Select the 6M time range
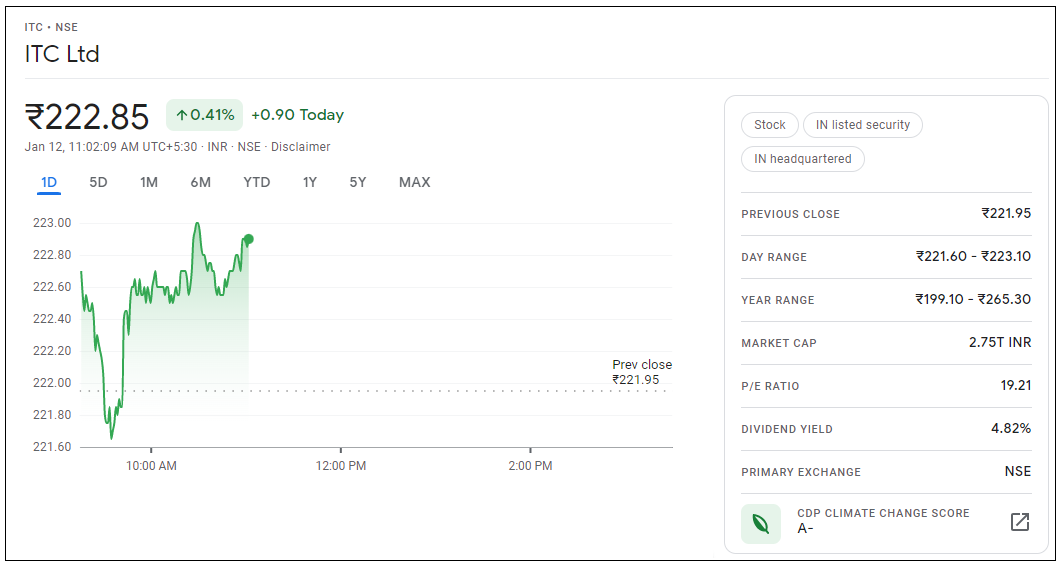This screenshot has height=566, width=1062. (200, 182)
